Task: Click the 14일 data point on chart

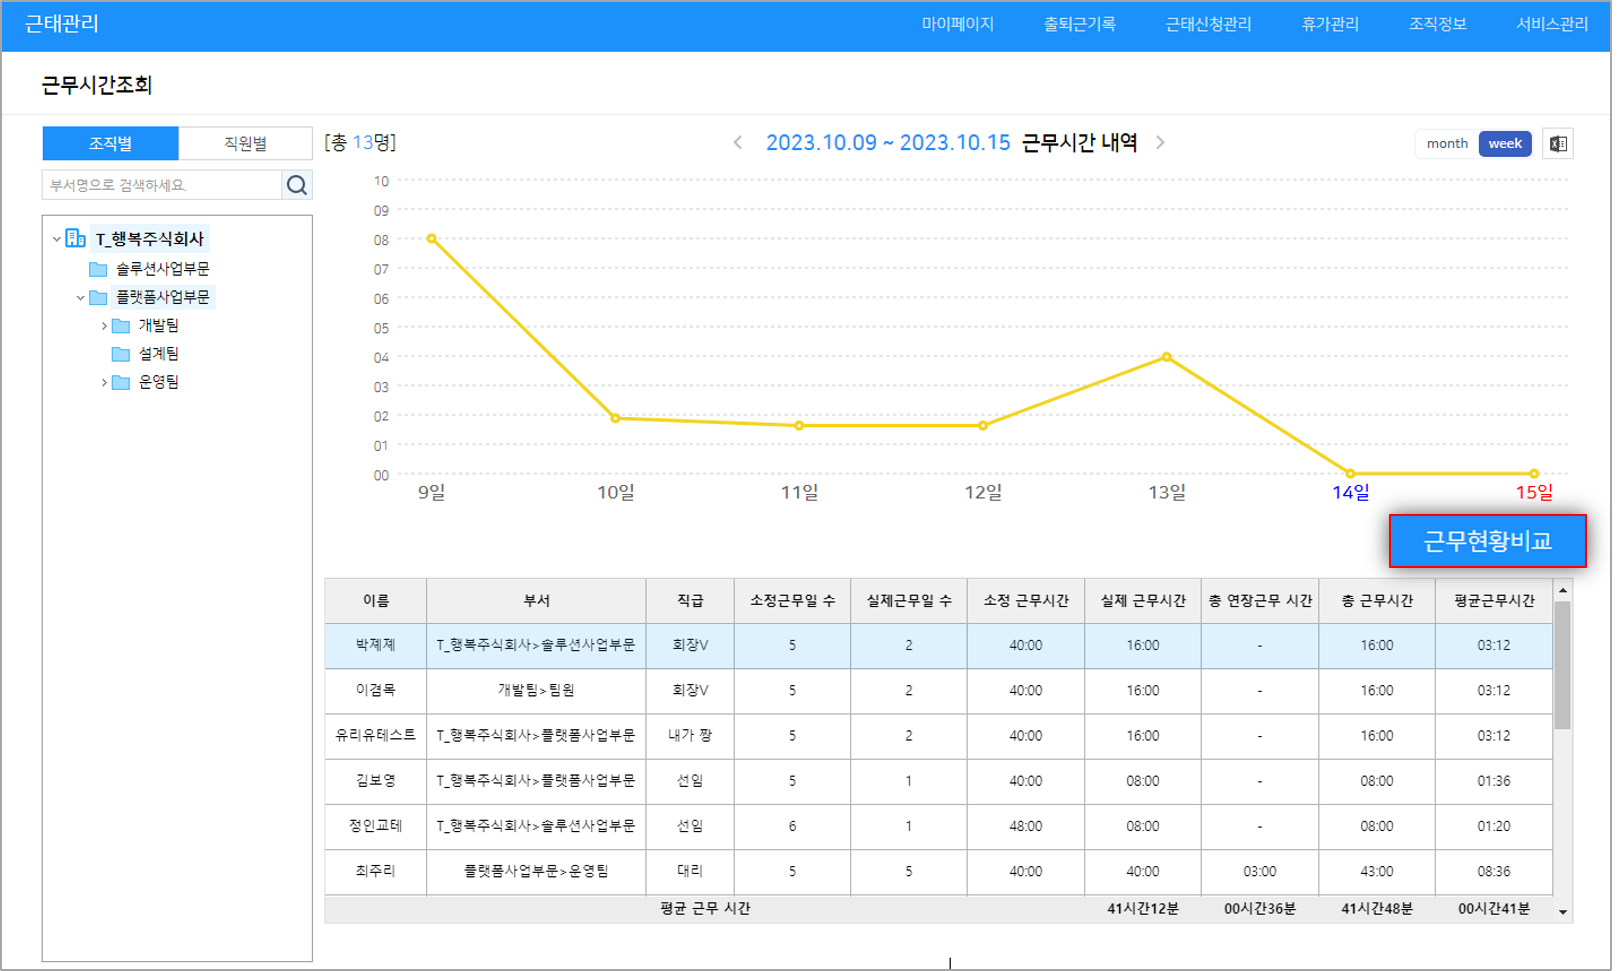Action: [1350, 474]
